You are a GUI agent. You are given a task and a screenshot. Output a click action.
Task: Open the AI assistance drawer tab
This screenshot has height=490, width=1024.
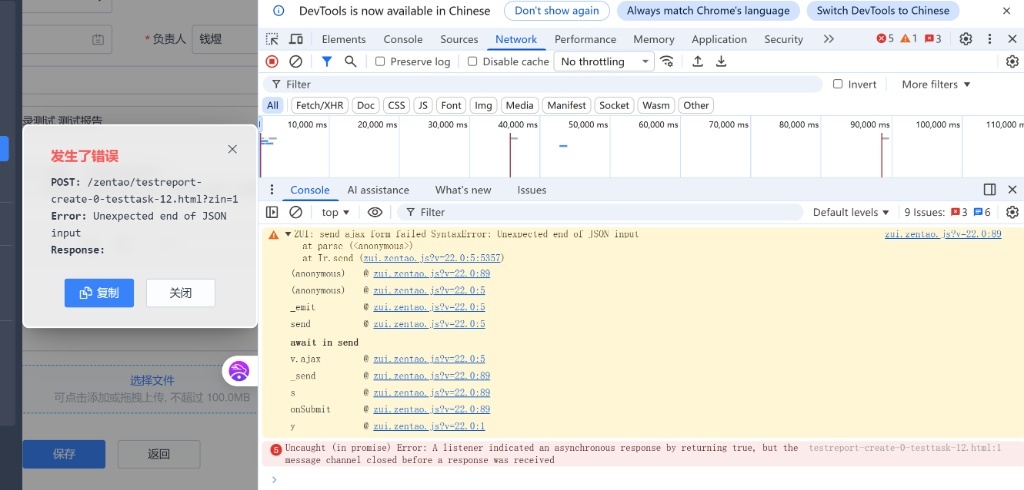click(378, 190)
